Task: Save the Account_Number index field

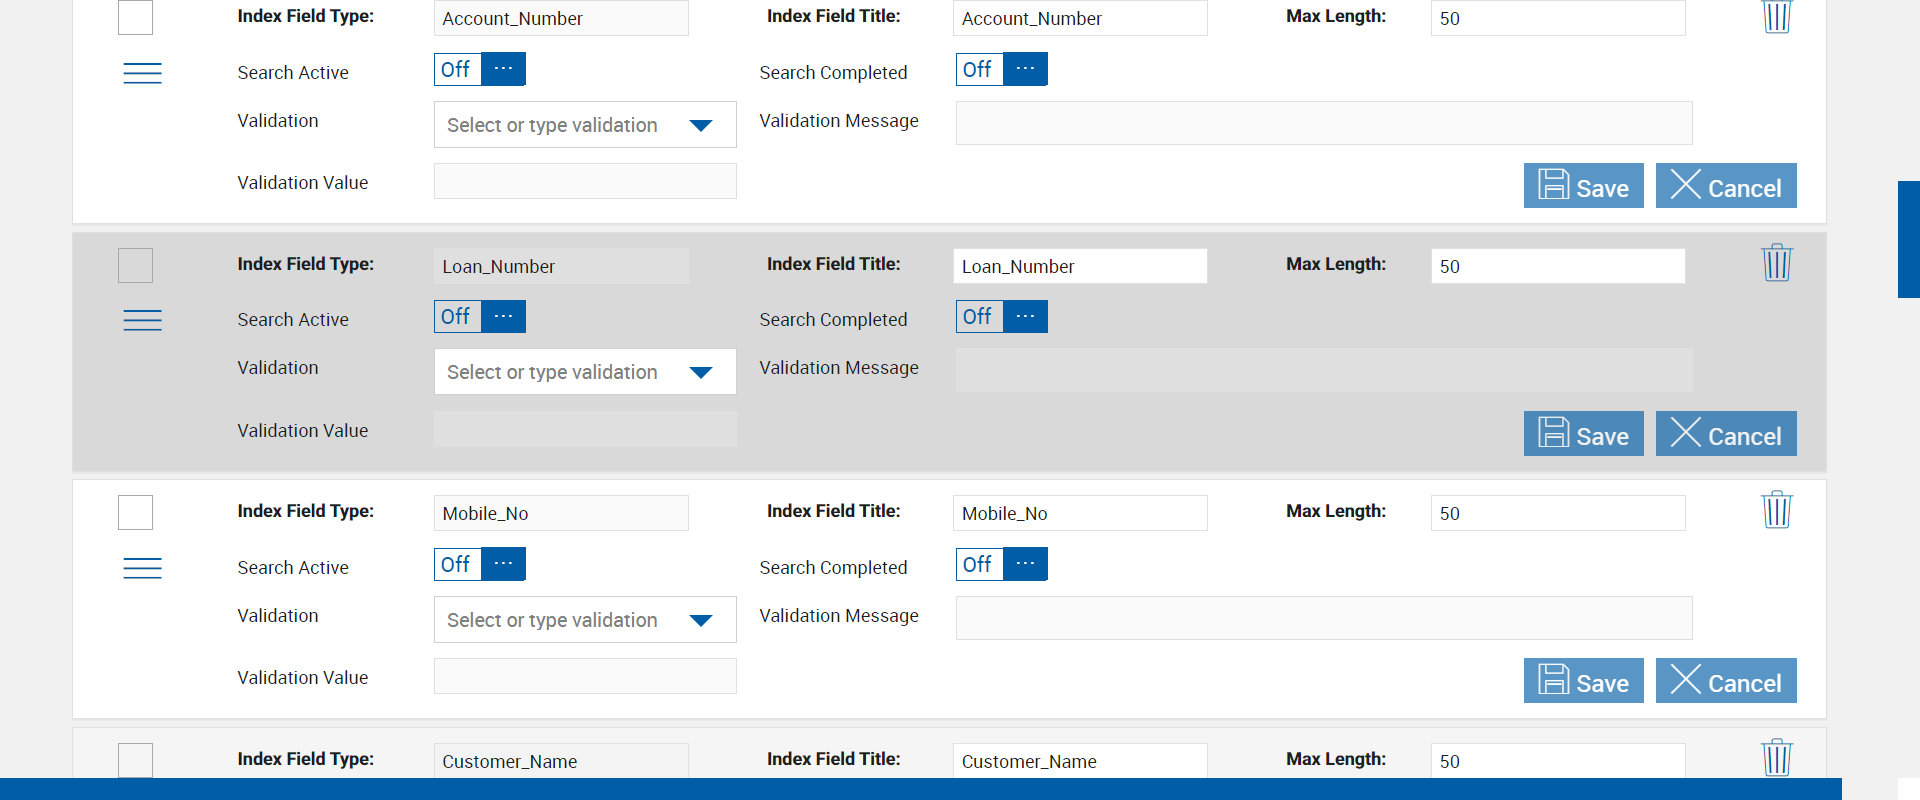Action: (x=1583, y=186)
